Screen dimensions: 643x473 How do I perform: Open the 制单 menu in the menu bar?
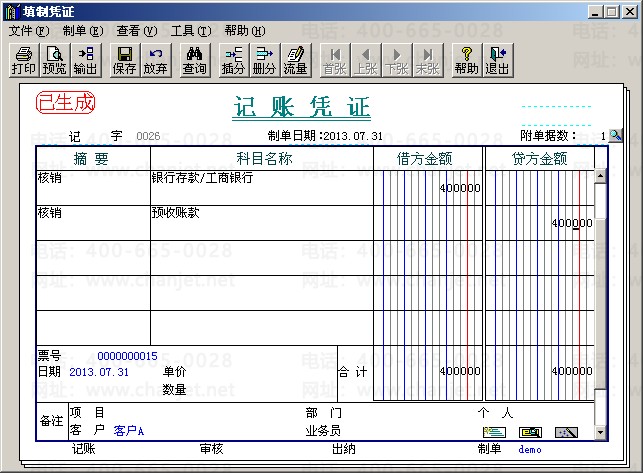click(82, 31)
